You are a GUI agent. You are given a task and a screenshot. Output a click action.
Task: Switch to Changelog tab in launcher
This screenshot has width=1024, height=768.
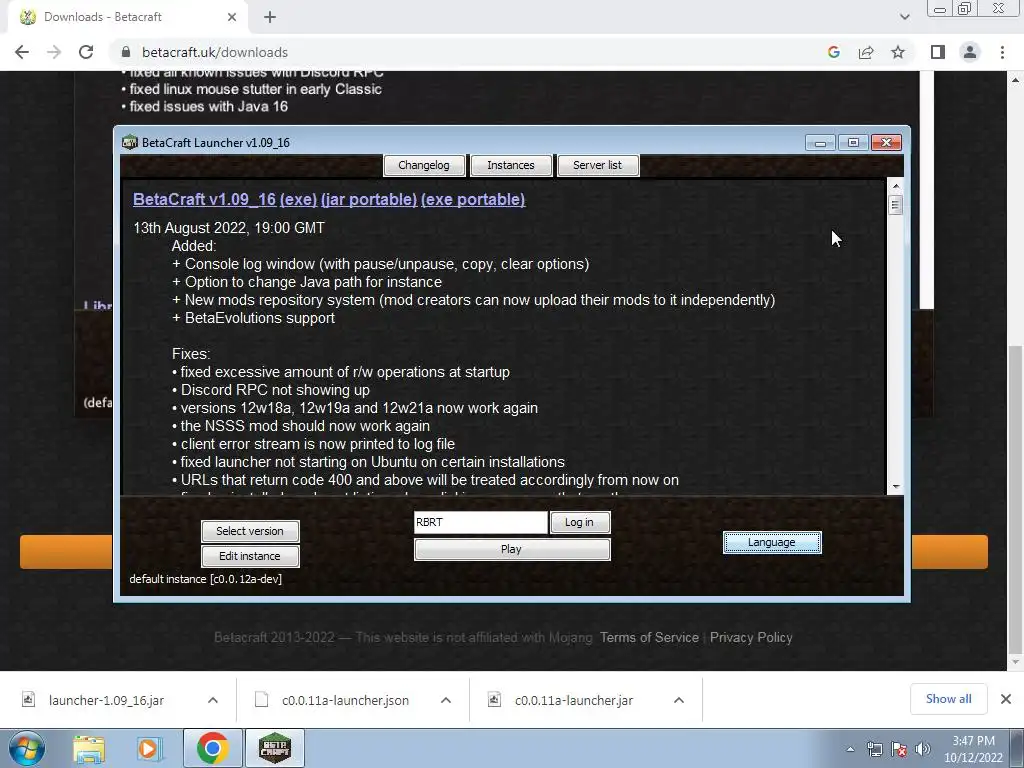tap(424, 165)
